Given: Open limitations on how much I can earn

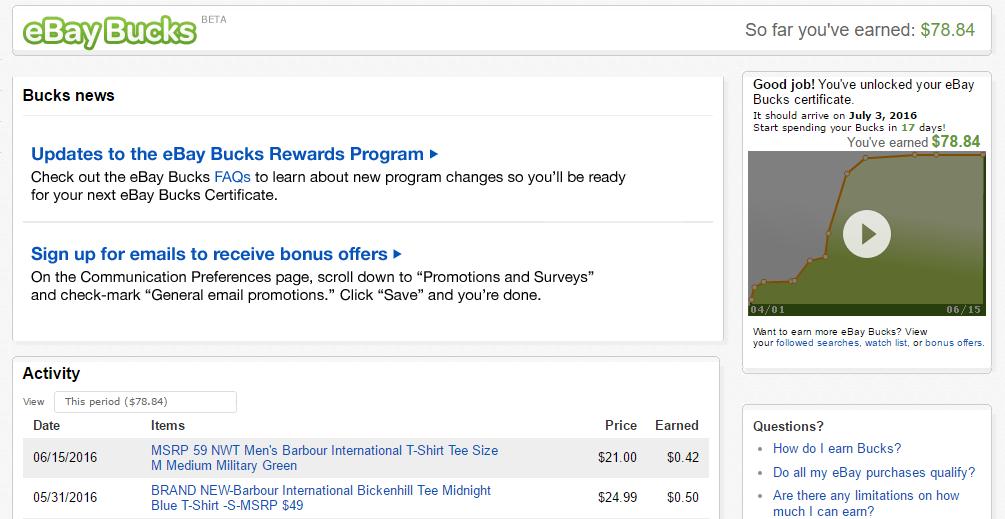Looking at the screenshot, I should coord(866,504).
